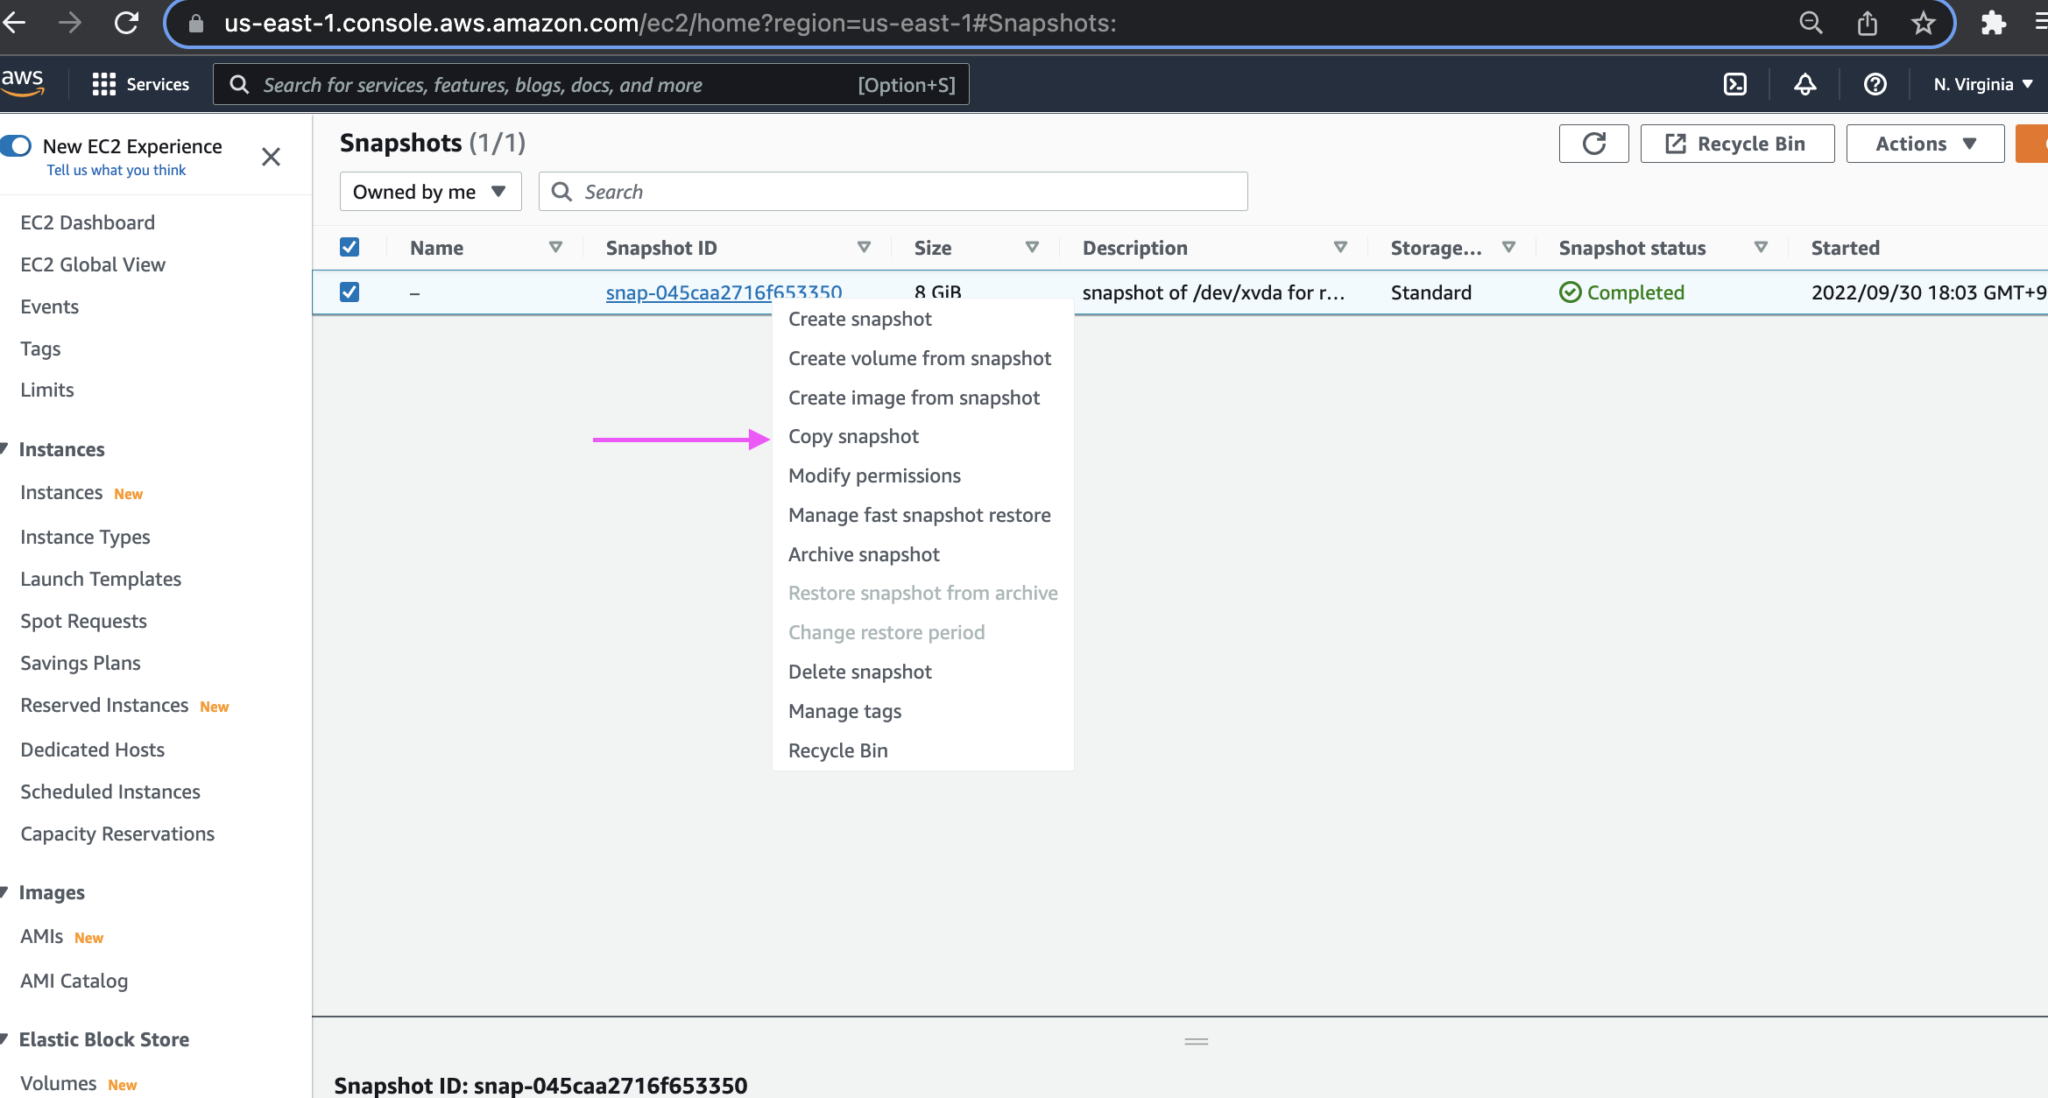Open the Owned by me filter dropdown

click(429, 191)
